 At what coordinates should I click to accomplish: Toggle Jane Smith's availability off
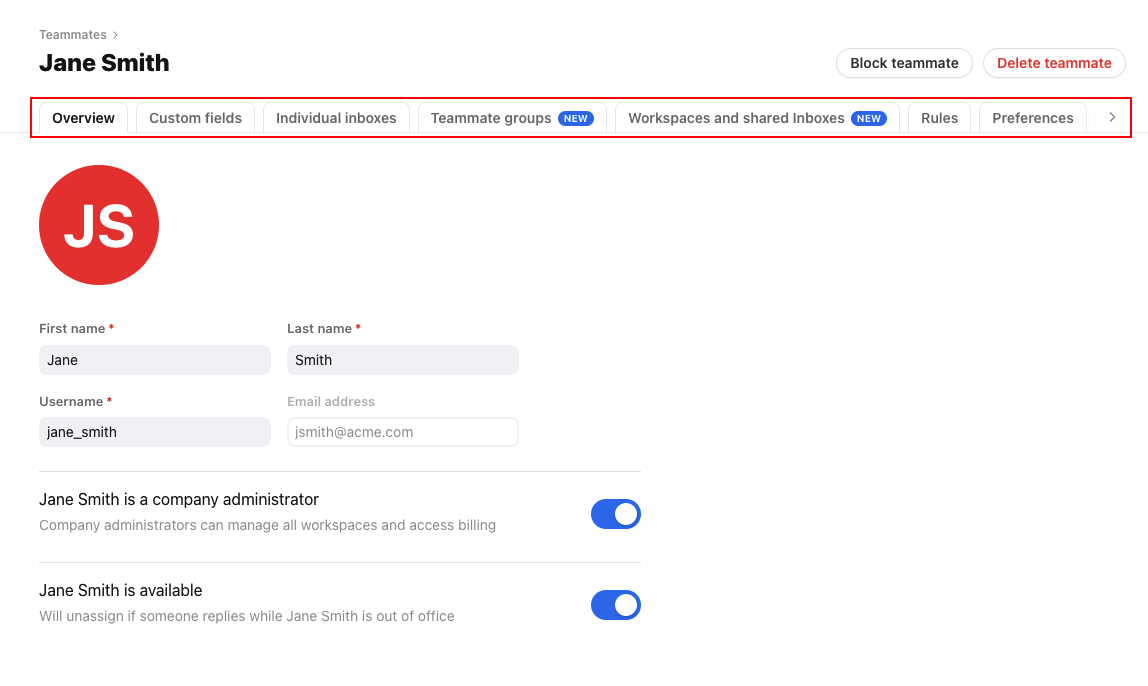click(x=616, y=605)
